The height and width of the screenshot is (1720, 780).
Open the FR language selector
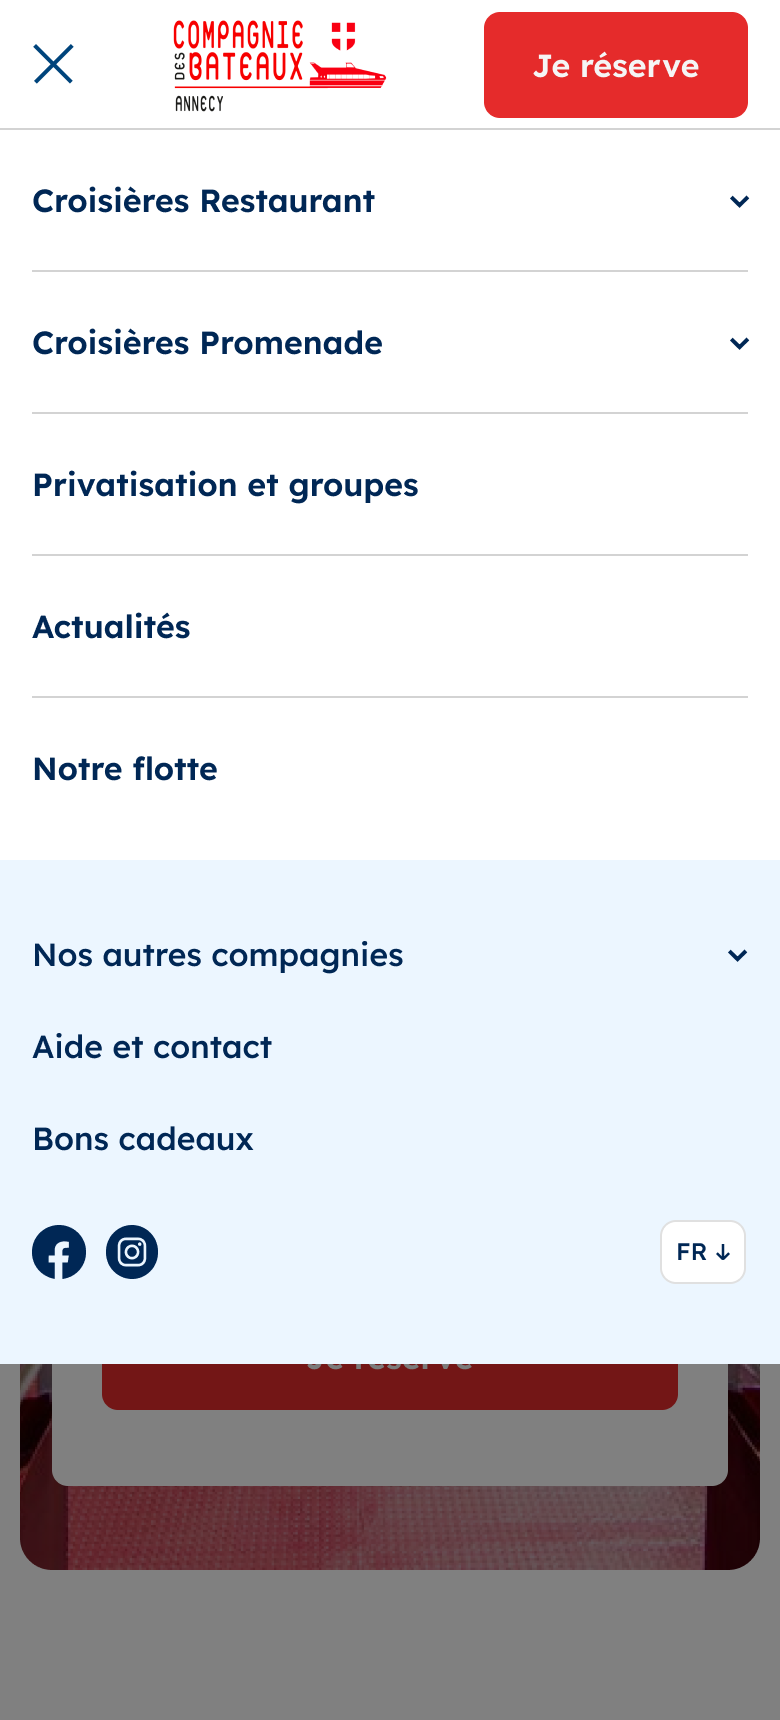pyautogui.click(x=703, y=1252)
